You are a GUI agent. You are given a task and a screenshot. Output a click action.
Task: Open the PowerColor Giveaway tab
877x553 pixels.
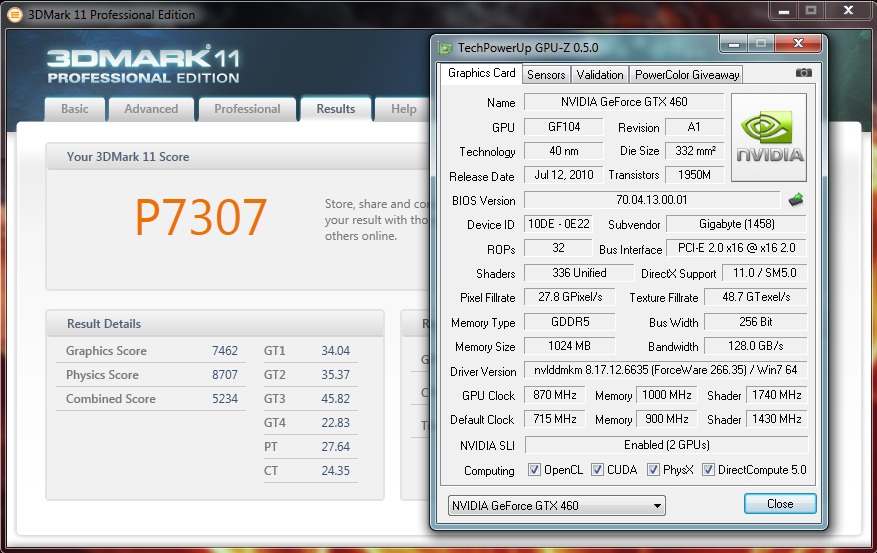(687, 75)
